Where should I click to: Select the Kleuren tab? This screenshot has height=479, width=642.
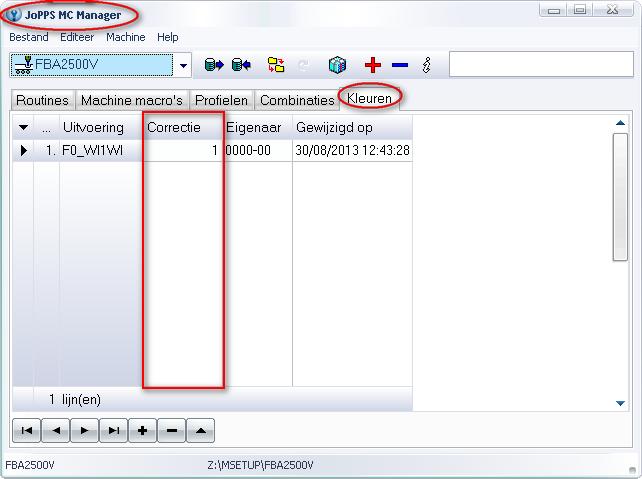(369, 98)
